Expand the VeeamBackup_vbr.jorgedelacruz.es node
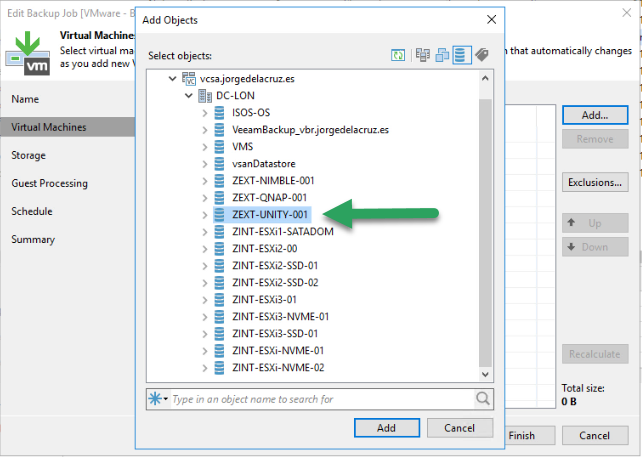The width and height of the screenshot is (642, 457). pos(205,130)
